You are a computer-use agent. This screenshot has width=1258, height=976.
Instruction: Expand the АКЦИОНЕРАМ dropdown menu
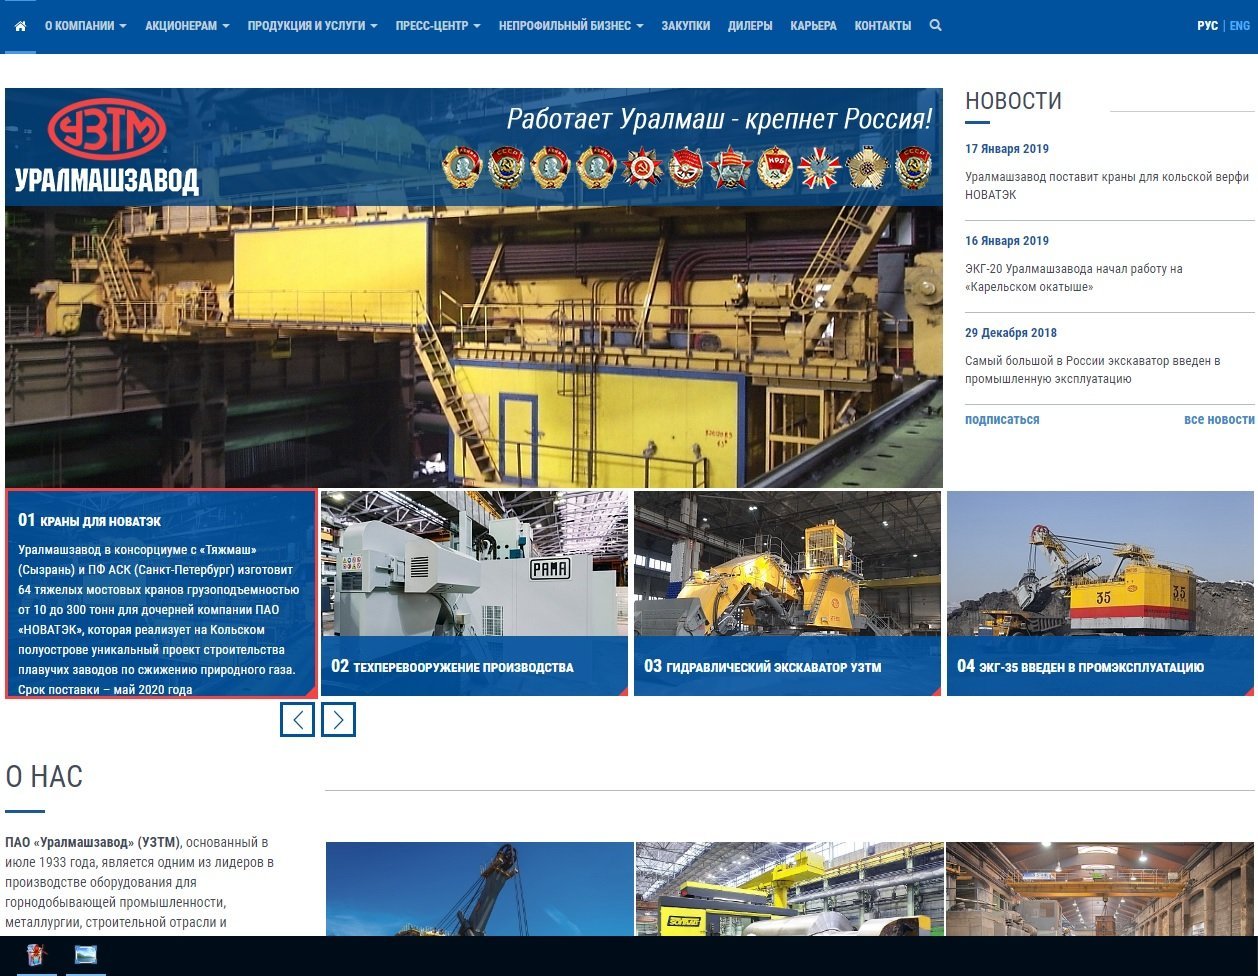pos(187,26)
